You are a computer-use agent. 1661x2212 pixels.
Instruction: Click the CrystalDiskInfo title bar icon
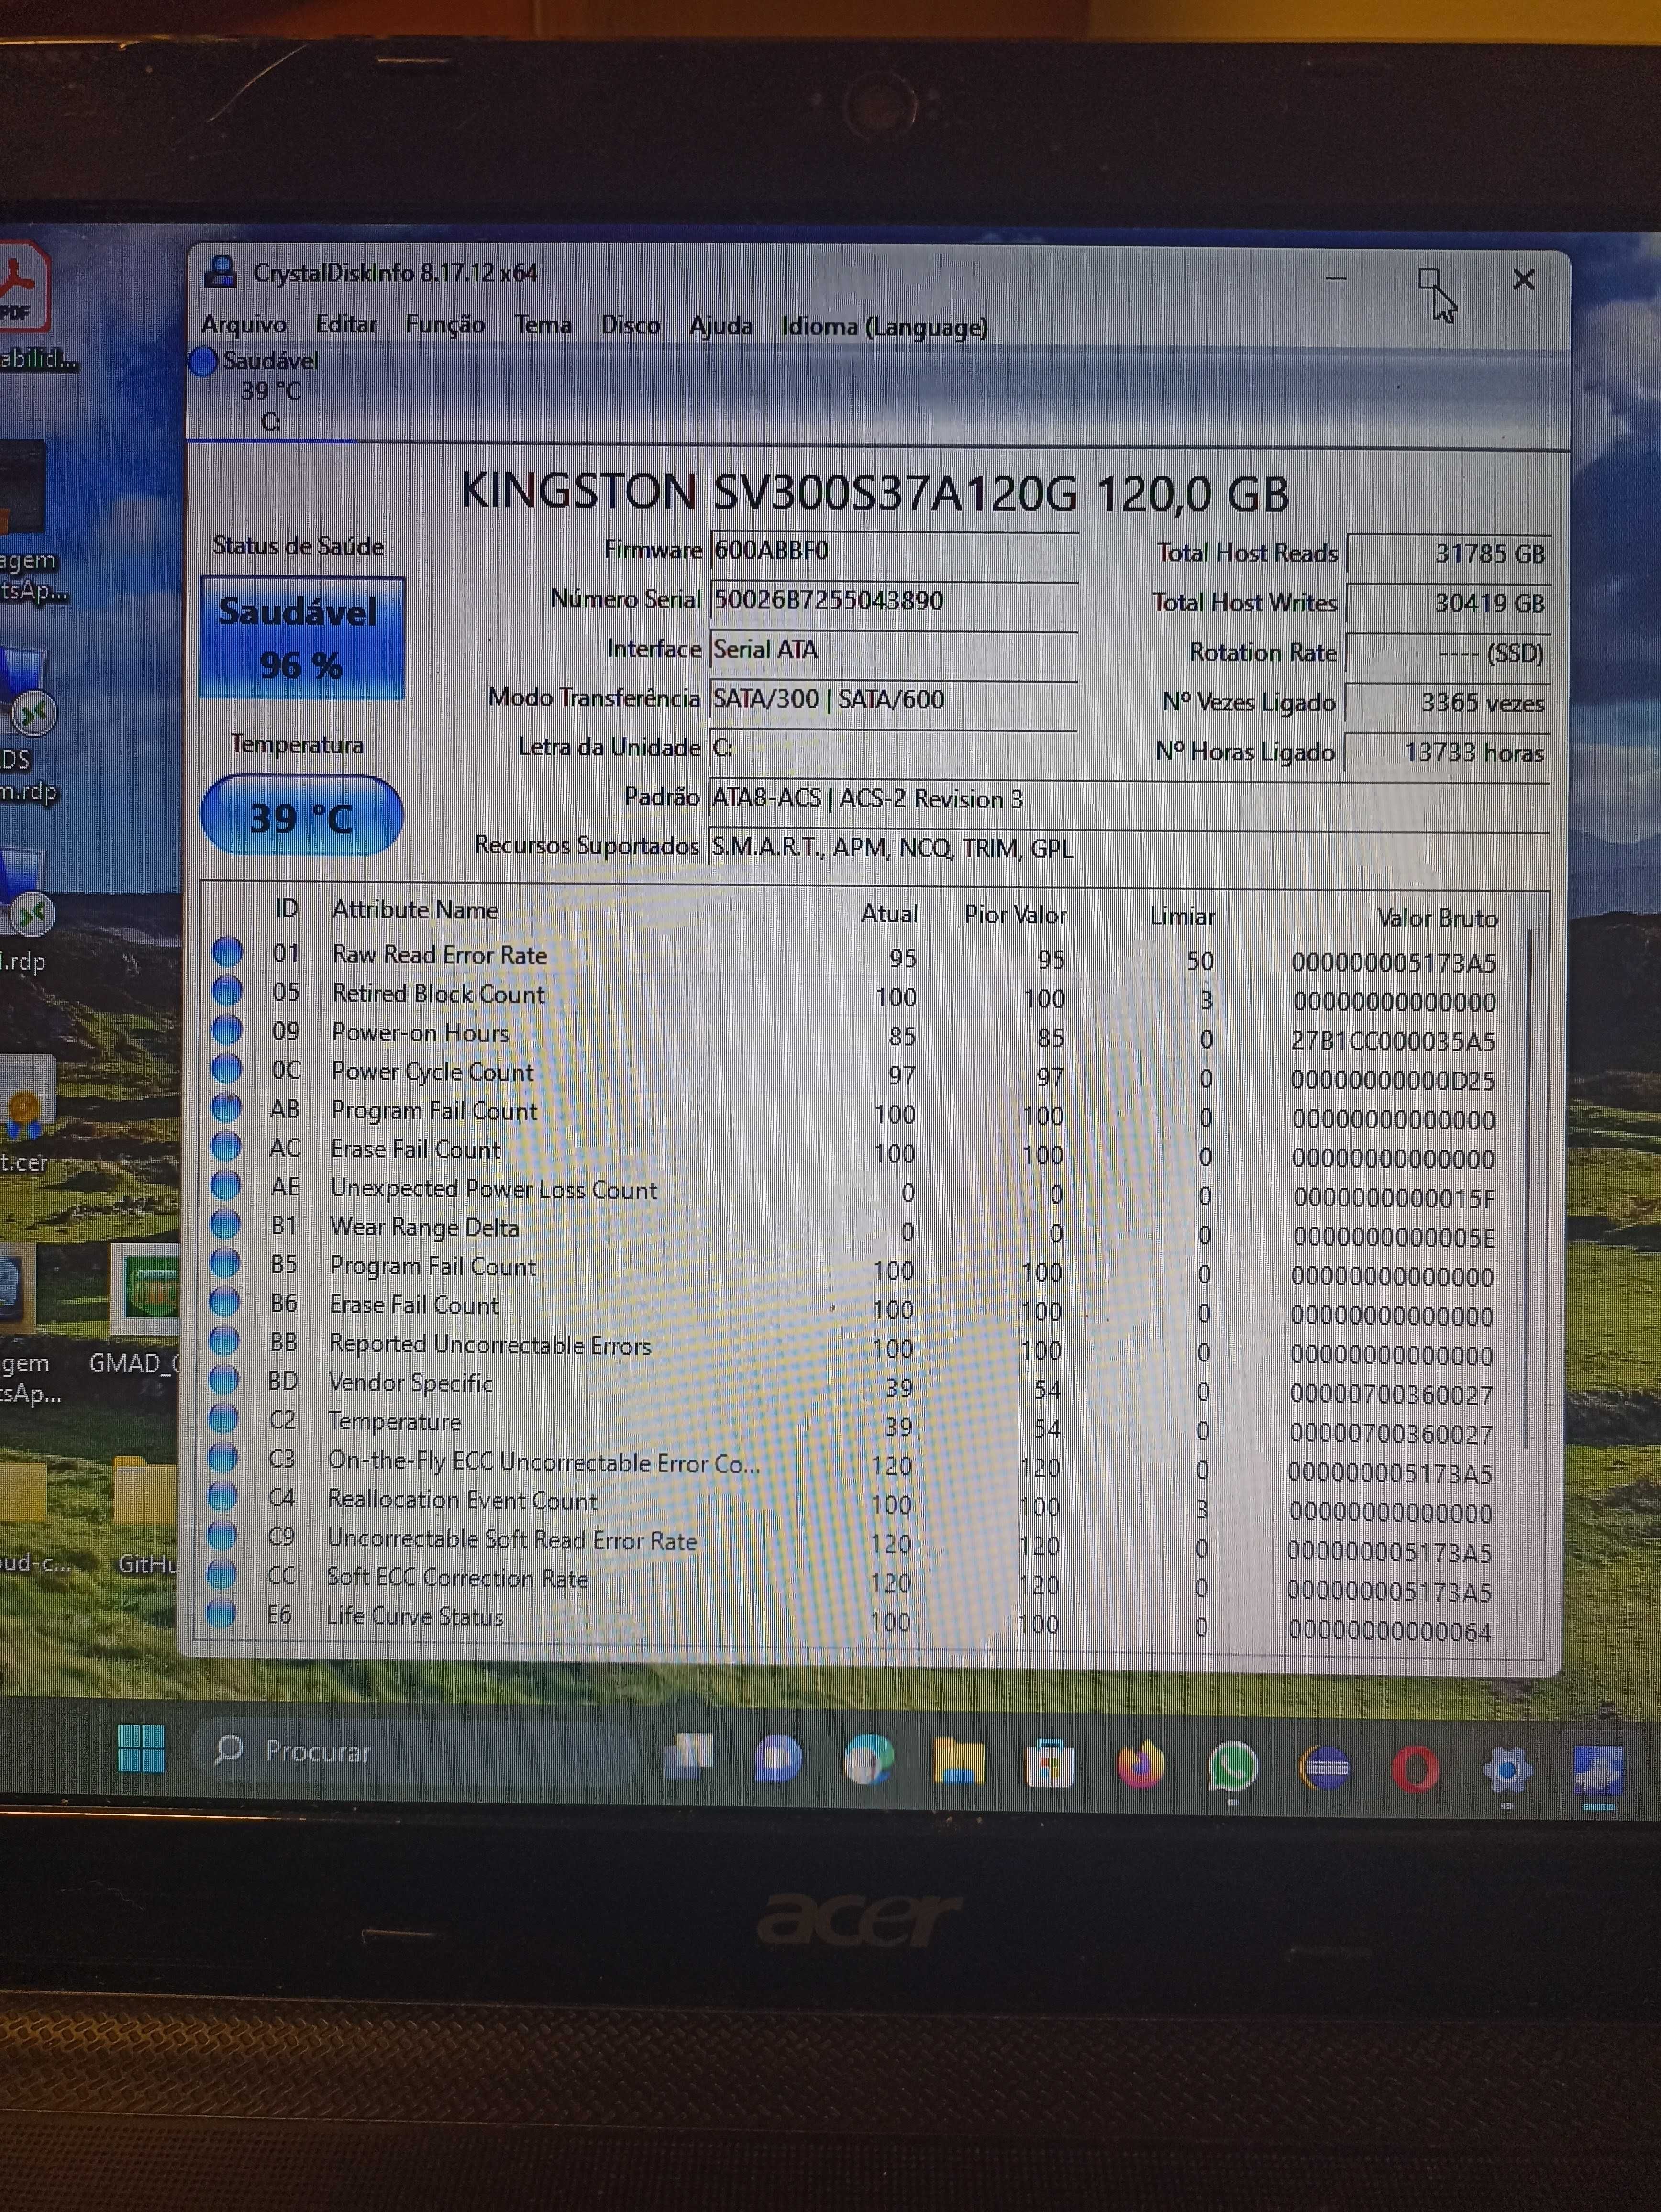220,272
